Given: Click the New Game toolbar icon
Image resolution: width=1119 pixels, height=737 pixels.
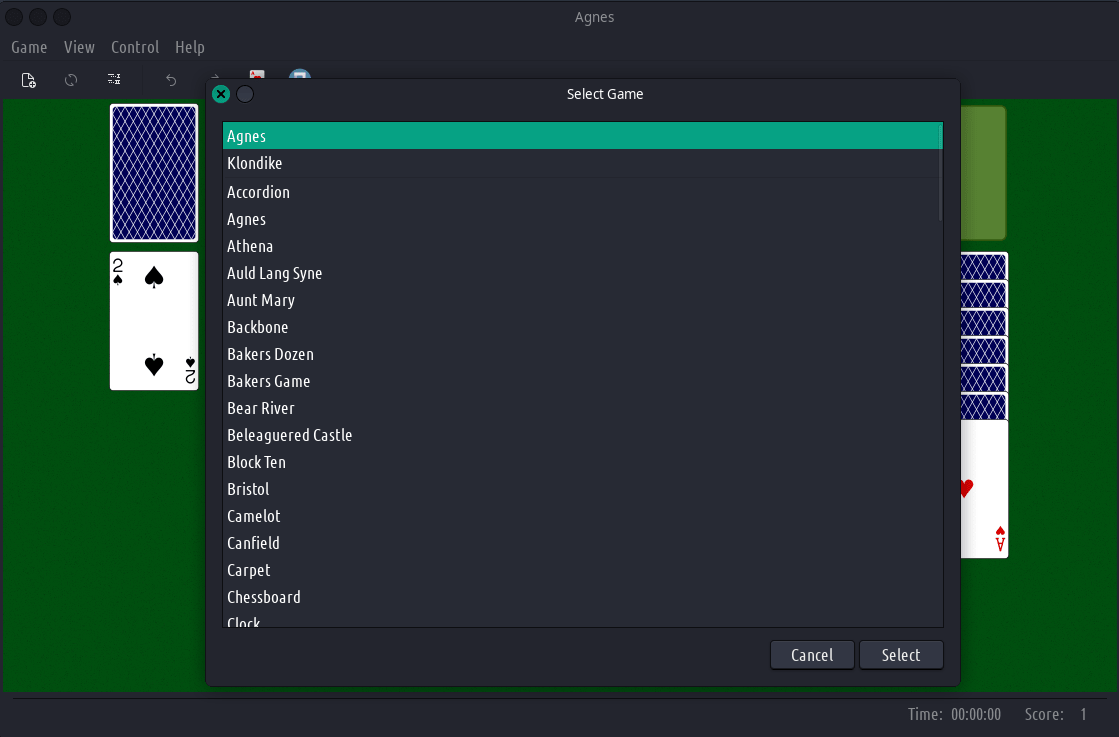Looking at the screenshot, I should point(29,80).
